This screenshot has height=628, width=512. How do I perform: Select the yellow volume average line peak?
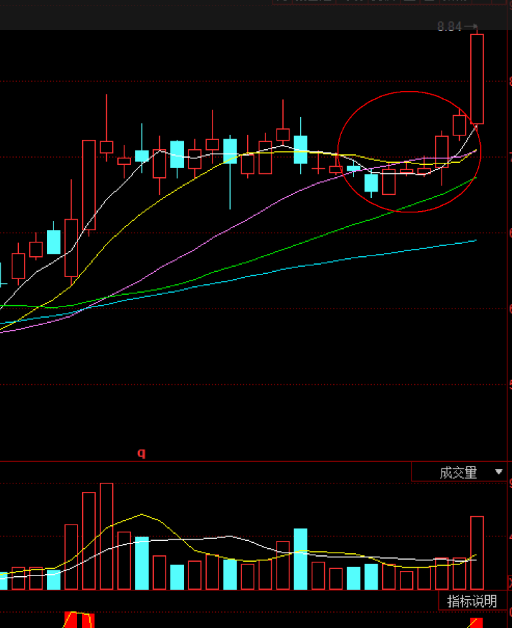pos(141,514)
